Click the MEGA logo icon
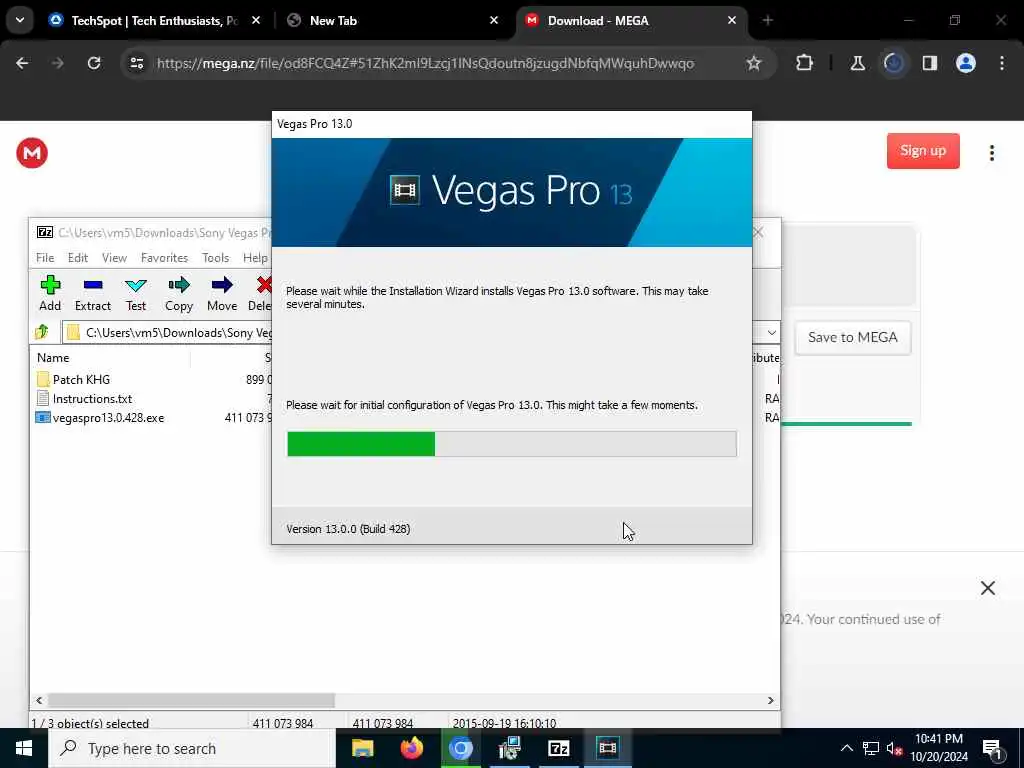Viewport: 1024px width, 768px height. (x=32, y=153)
